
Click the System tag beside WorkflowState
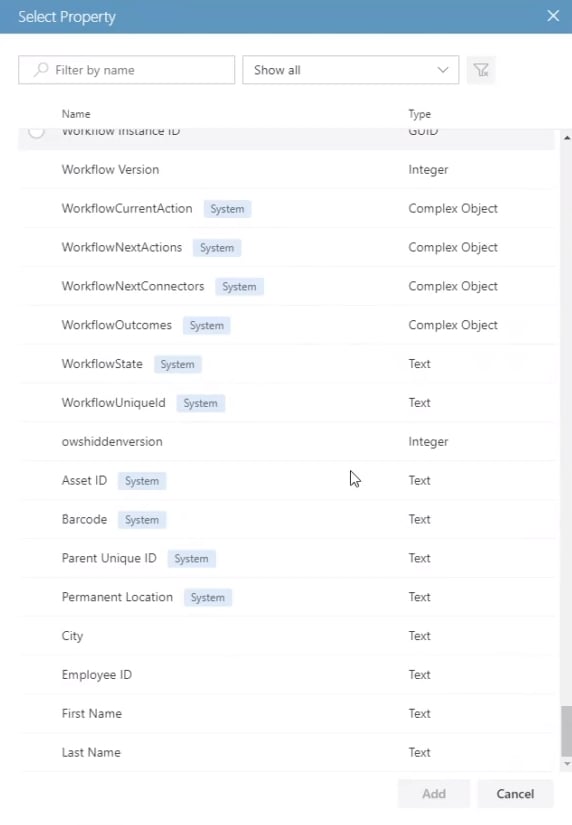177,364
